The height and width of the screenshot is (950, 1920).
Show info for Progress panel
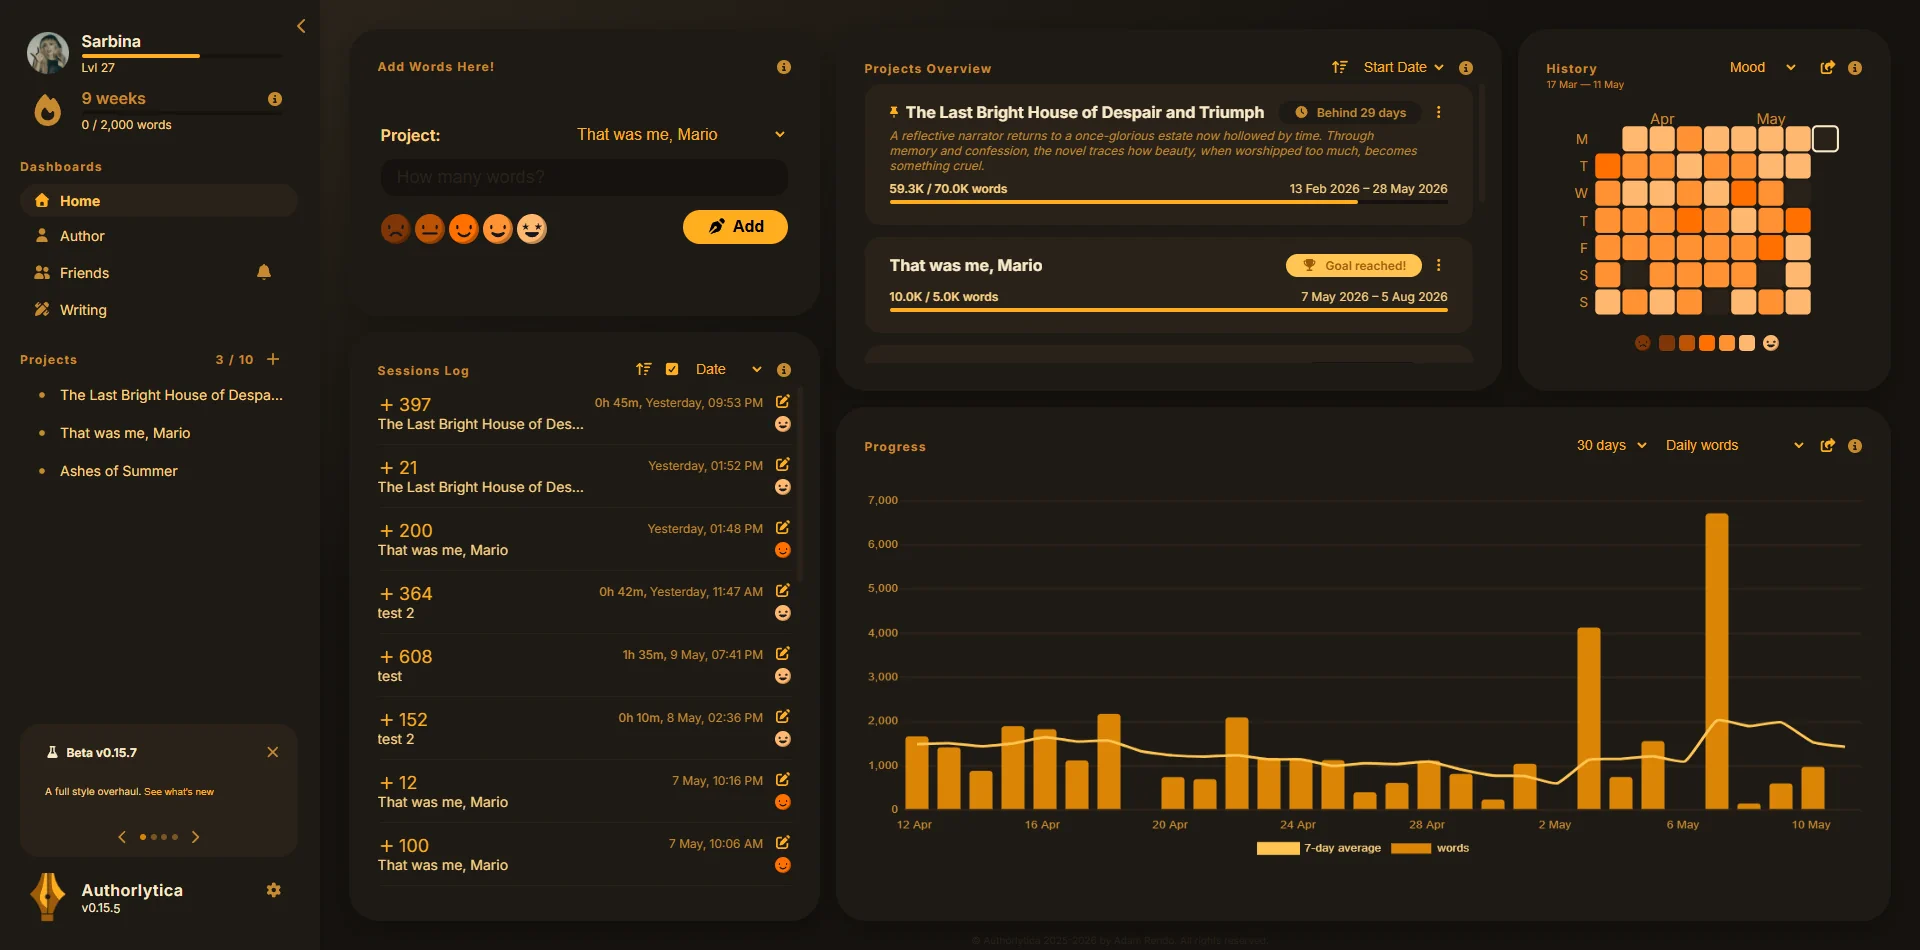[x=1855, y=446]
